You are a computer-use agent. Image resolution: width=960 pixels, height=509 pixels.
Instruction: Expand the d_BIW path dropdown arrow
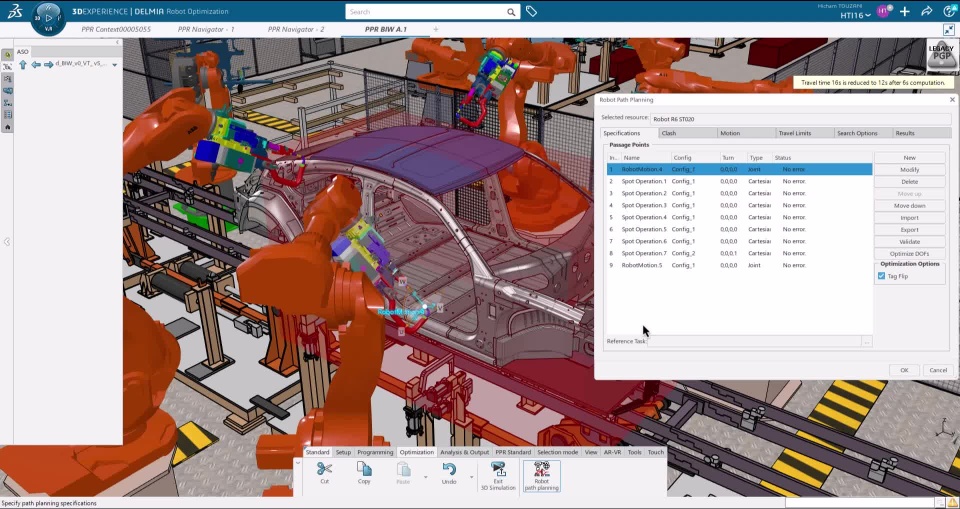[x=114, y=65]
